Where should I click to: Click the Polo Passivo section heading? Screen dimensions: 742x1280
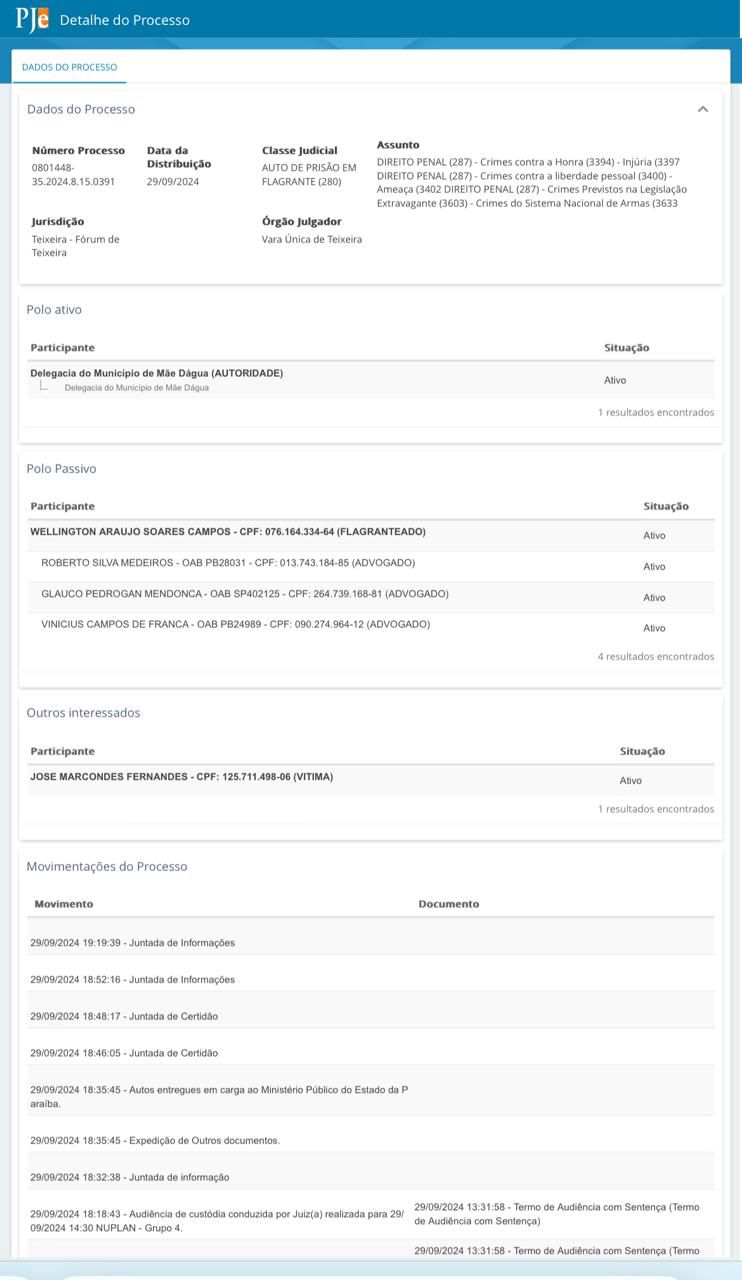61,469
